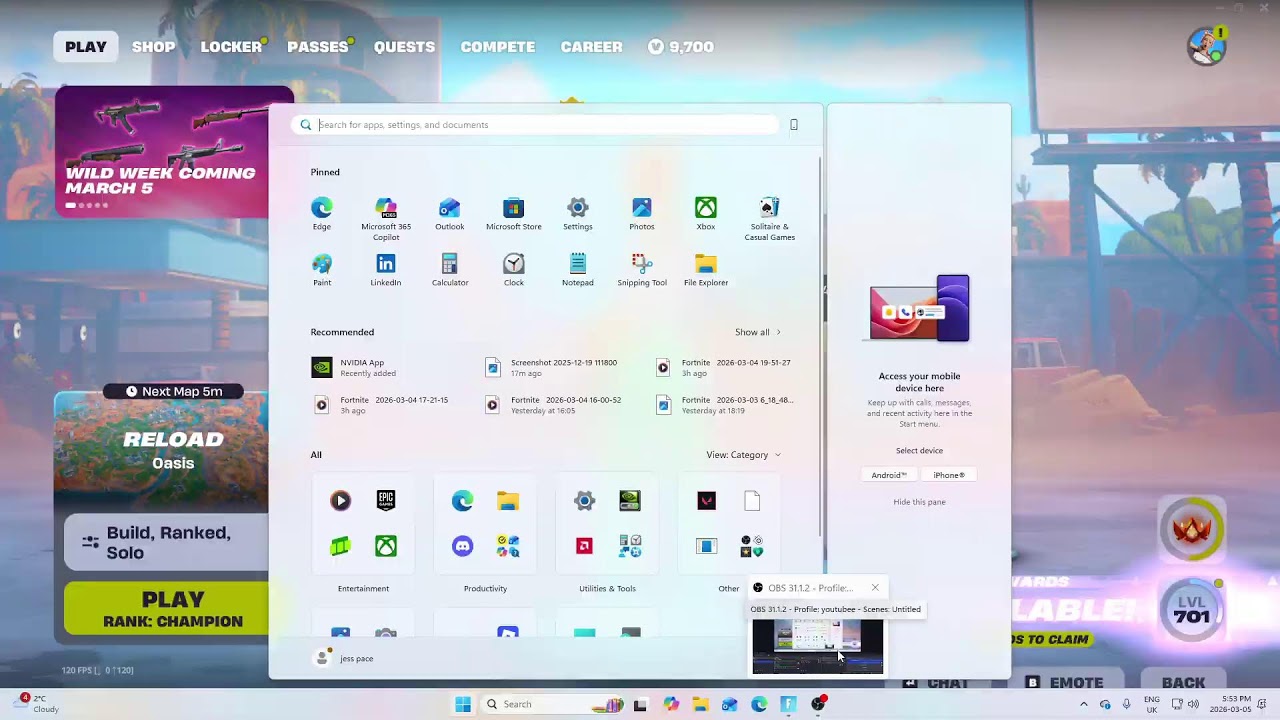Open the pinned Paint app
1280x720 pixels.
point(321,269)
